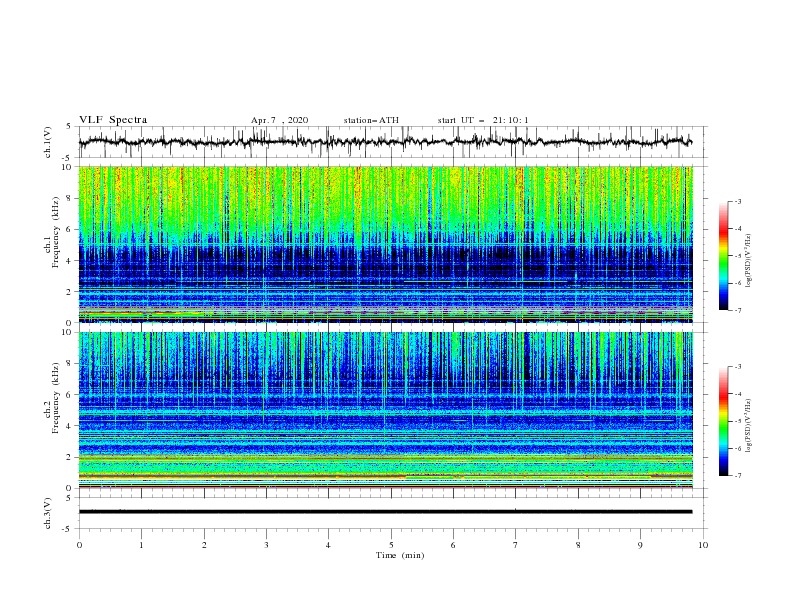Image resolution: width=792 pixels, height=612 pixels.
Task: Click the "Time (min)" axis label
Action: tap(400, 555)
